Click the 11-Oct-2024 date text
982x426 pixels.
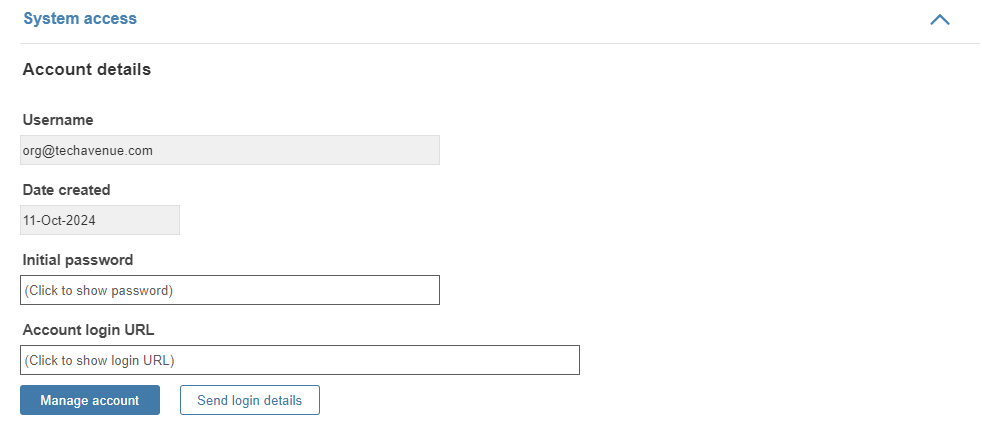click(59, 221)
